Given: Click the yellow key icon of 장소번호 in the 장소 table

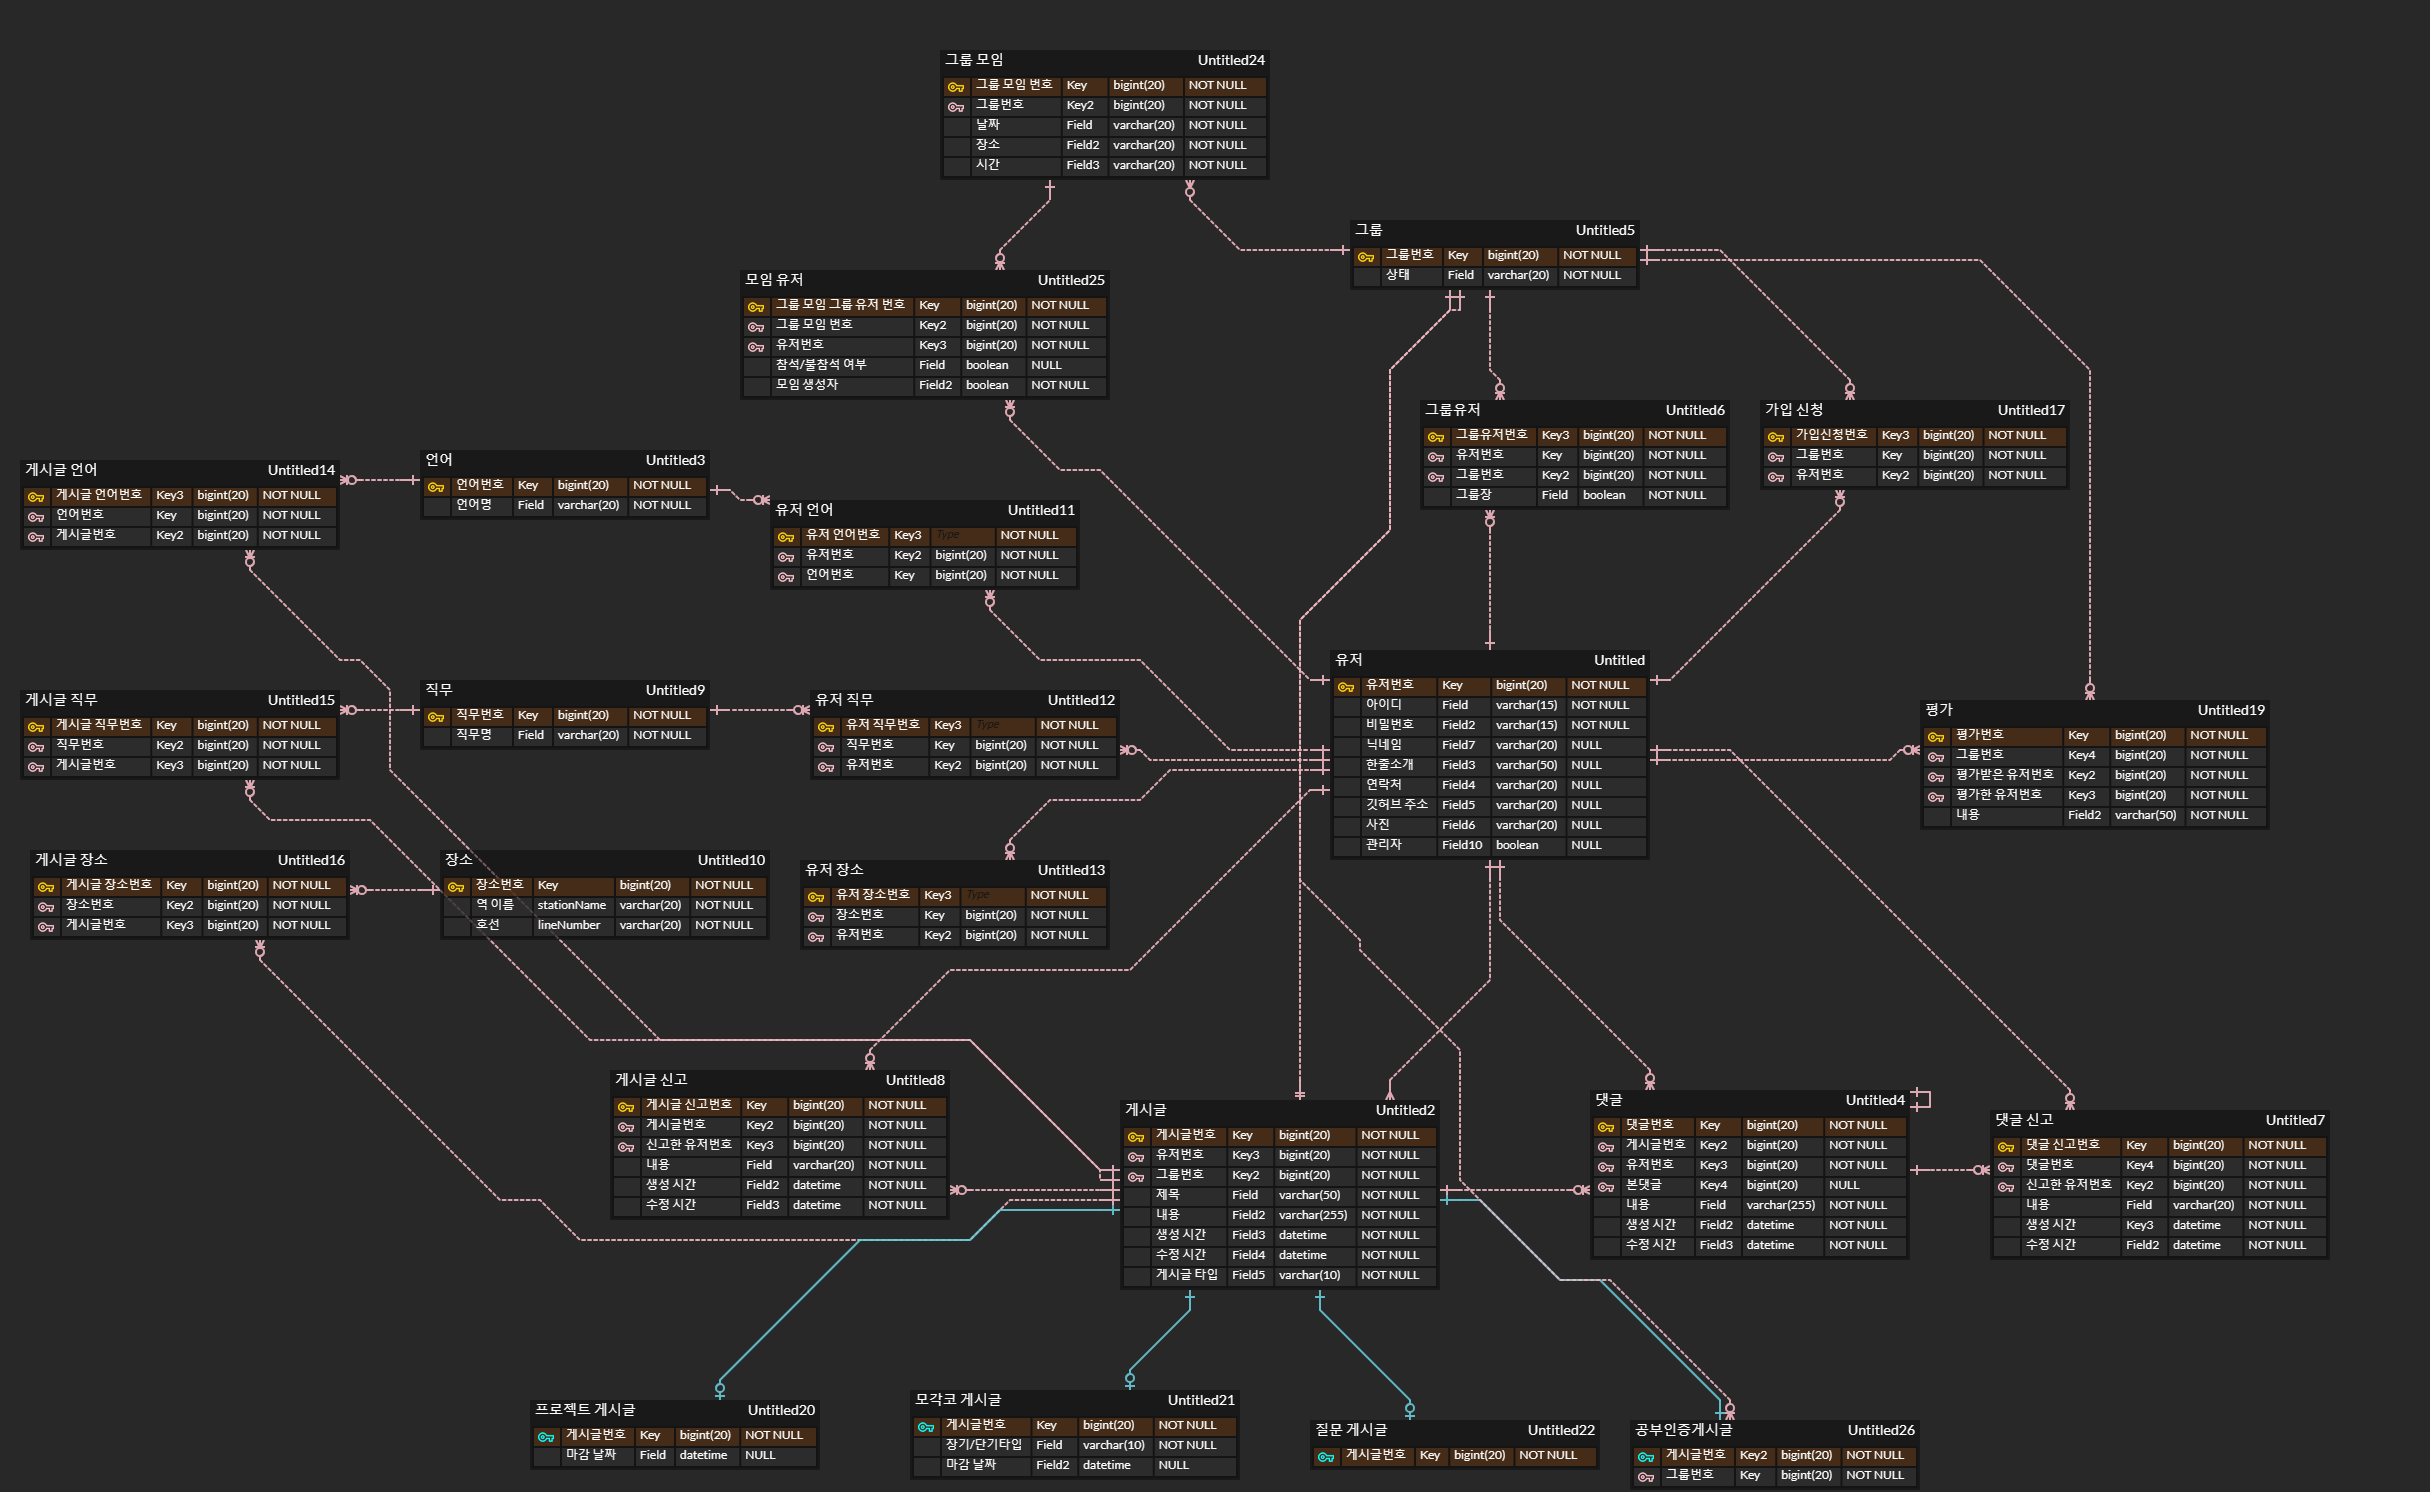Looking at the screenshot, I should pyautogui.click(x=456, y=887).
